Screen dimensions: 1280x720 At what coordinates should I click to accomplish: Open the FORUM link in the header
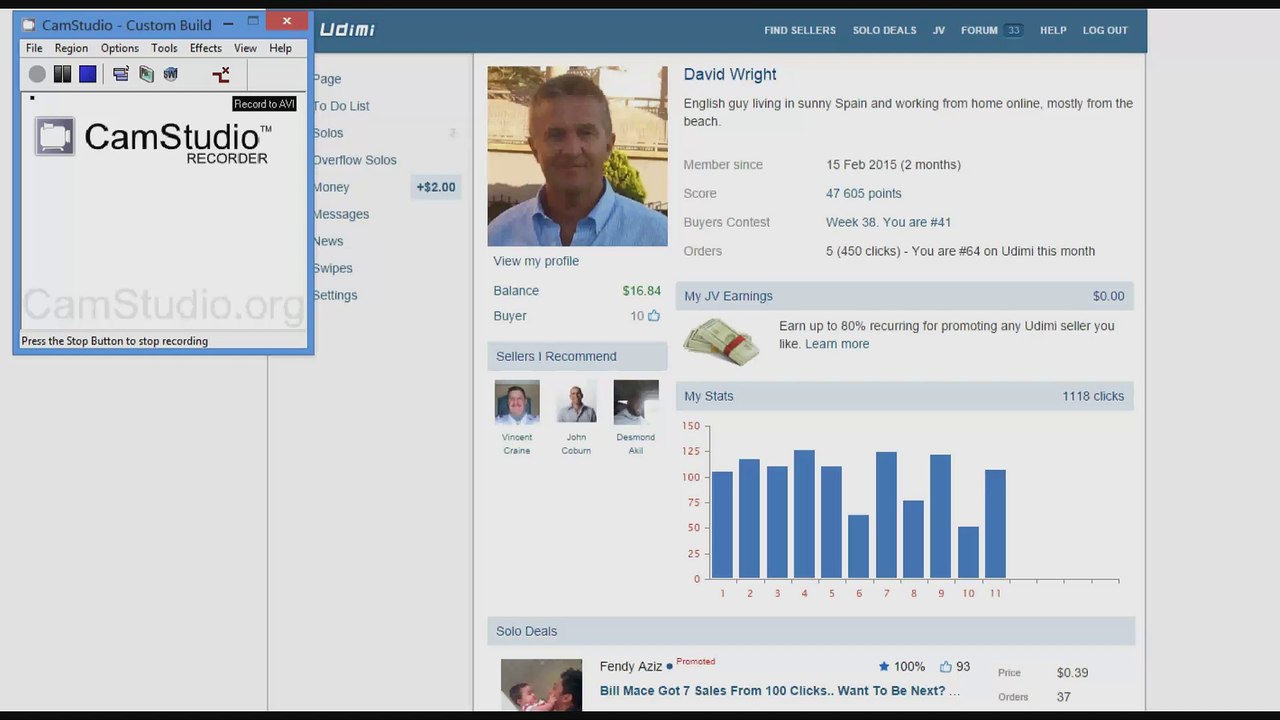(979, 31)
